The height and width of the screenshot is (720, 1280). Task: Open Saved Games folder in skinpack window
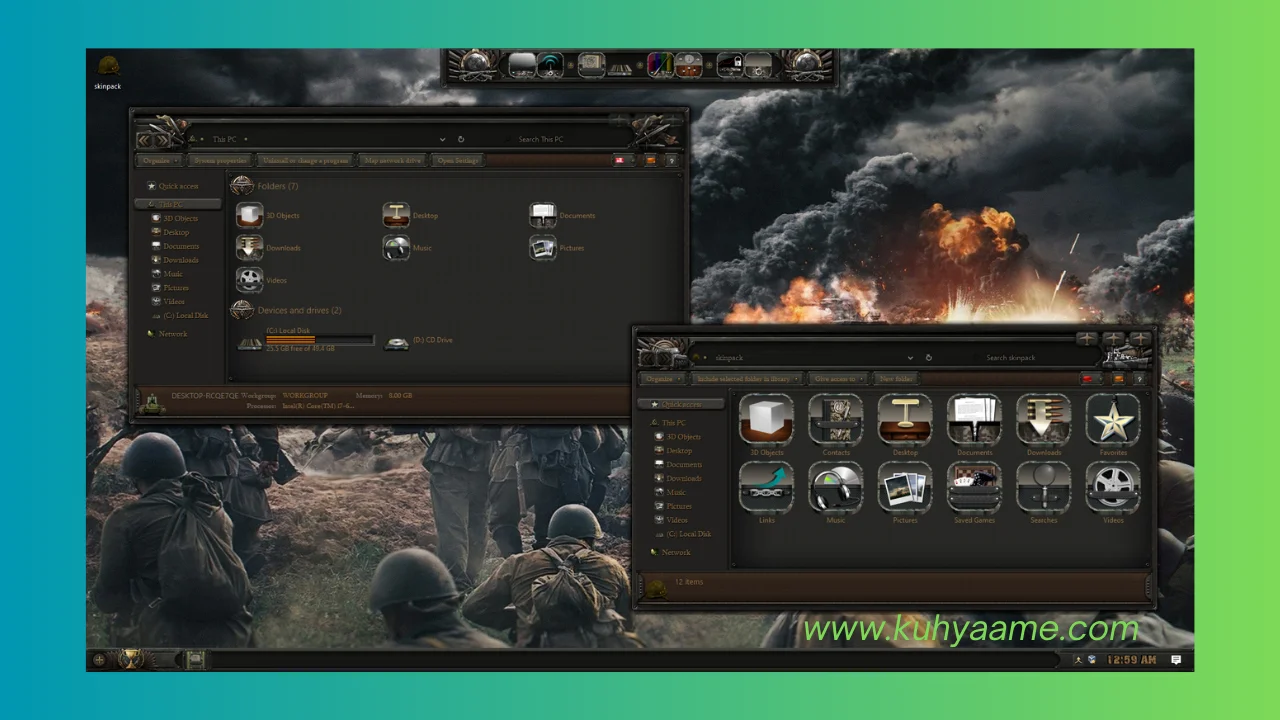coord(974,487)
